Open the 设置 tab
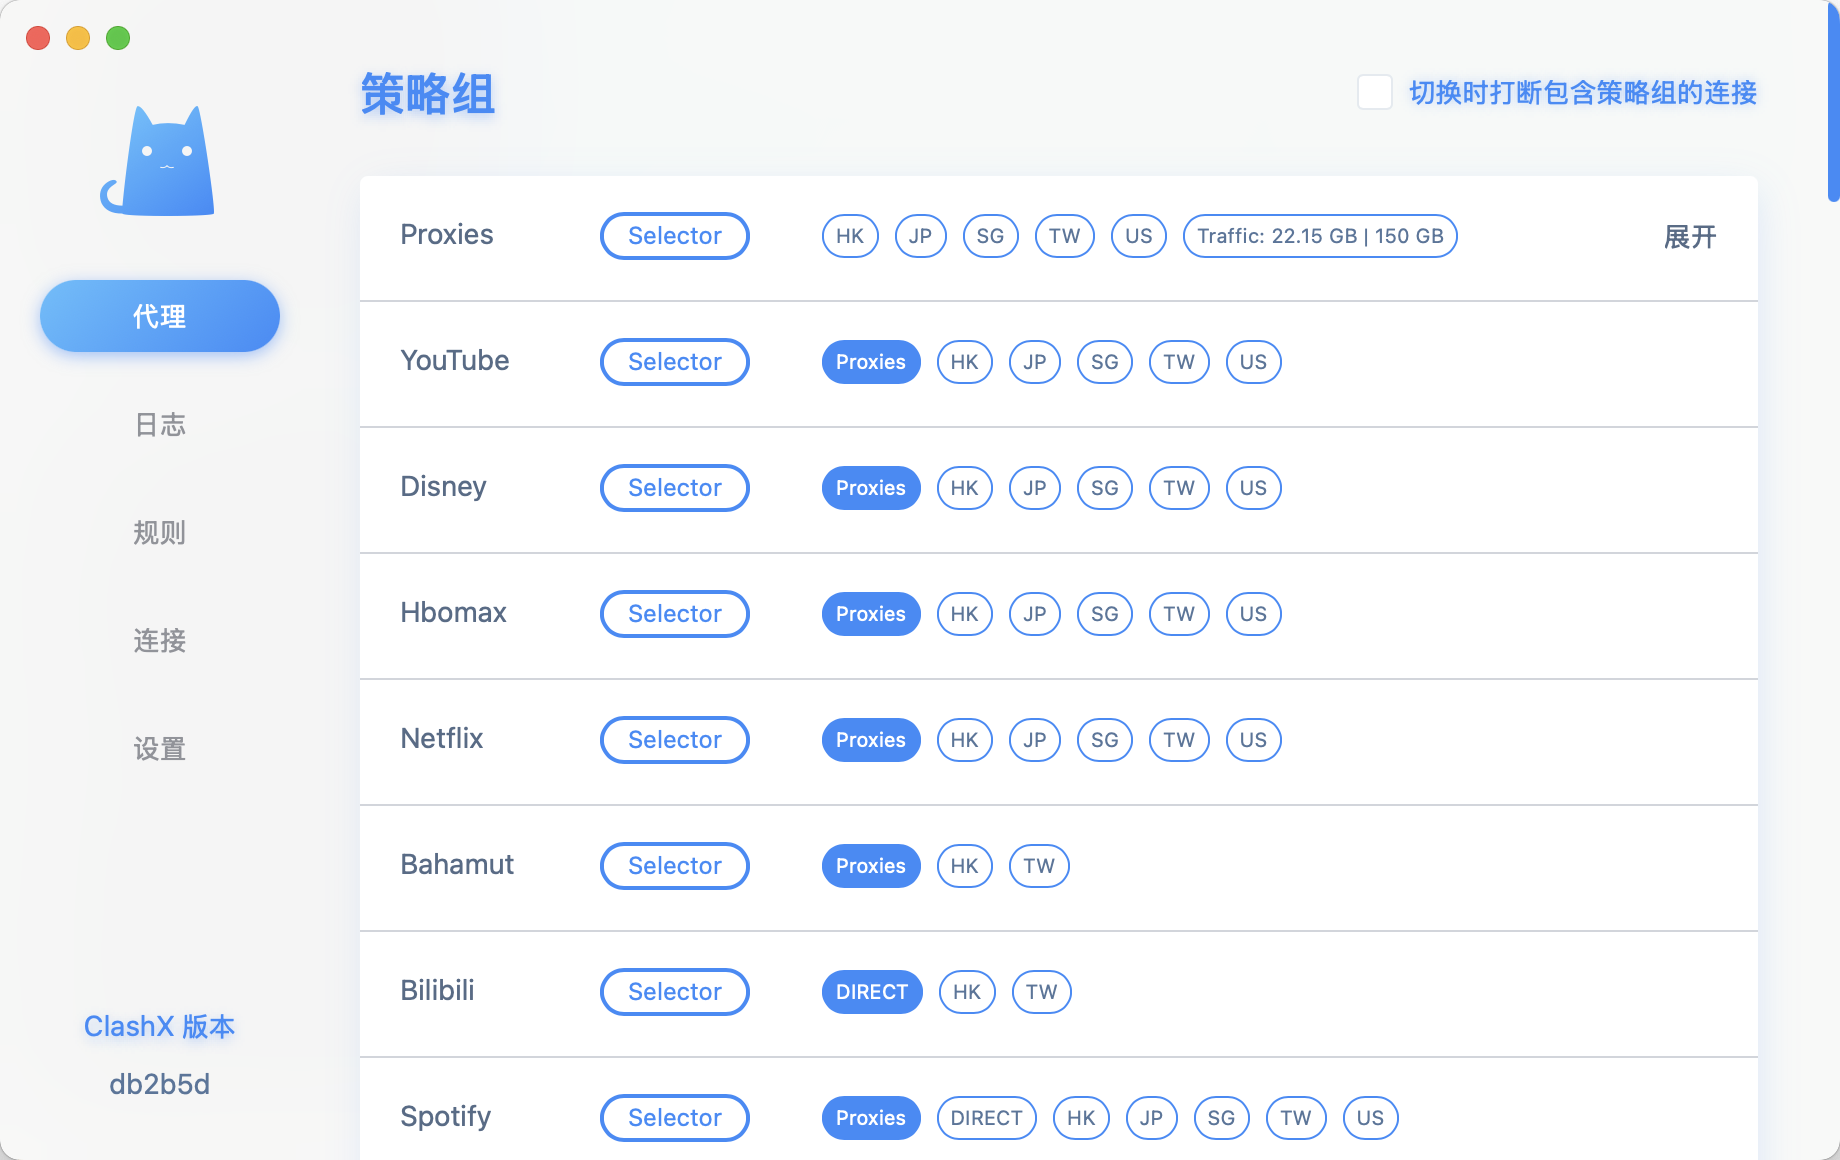The image size is (1840, 1160). pos(160,748)
